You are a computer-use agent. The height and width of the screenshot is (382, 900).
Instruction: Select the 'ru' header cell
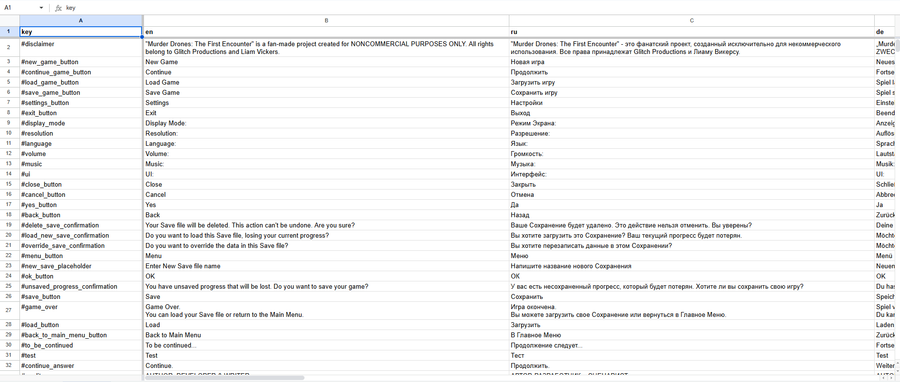pos(691,32)
